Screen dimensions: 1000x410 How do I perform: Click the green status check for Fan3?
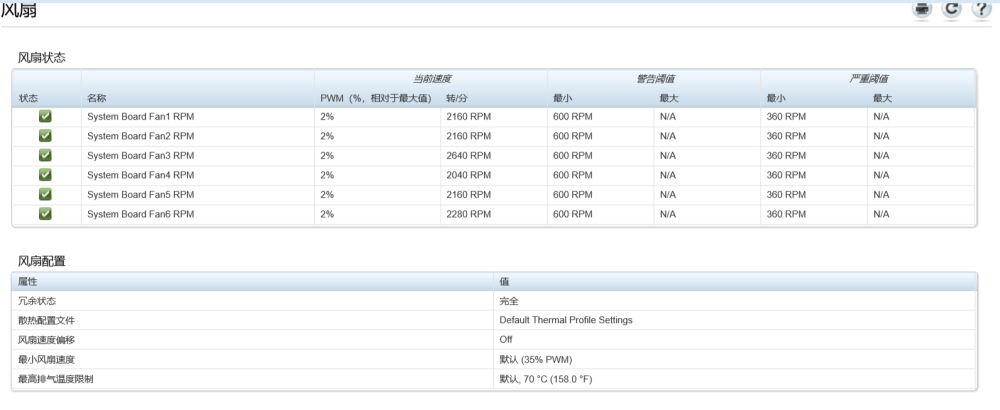45,156
